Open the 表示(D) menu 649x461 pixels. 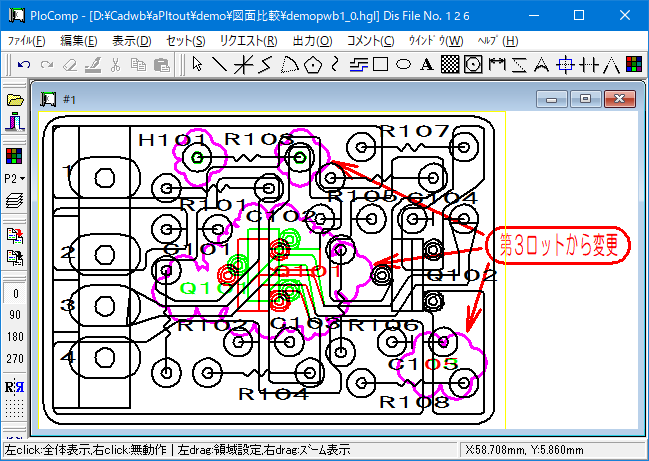pyautogui.click(x=132, y=41)
